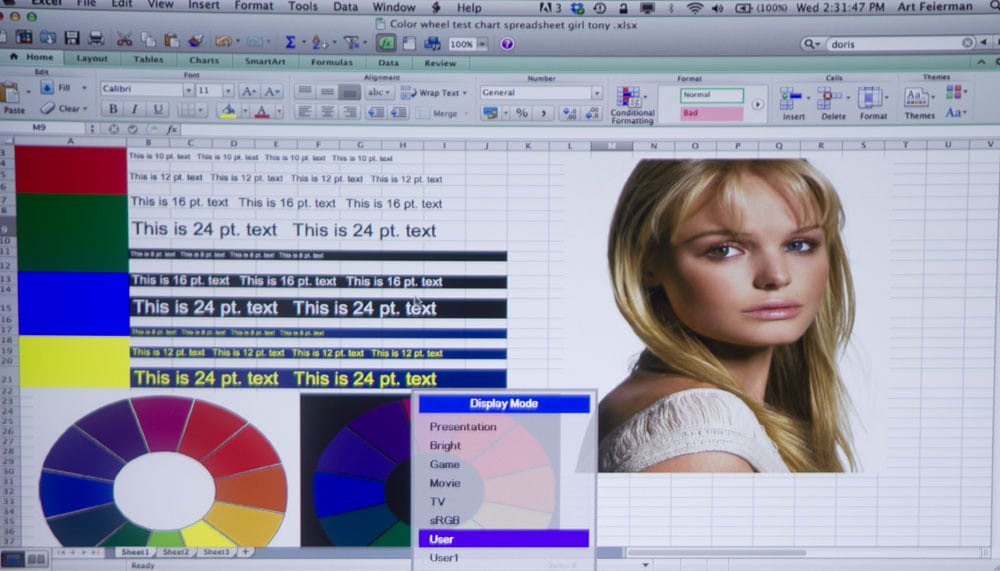Open the abc text orientation dropdown
Image resolution: width=1000 pixels, height=571 pixels.
click(x=378, y=92)
